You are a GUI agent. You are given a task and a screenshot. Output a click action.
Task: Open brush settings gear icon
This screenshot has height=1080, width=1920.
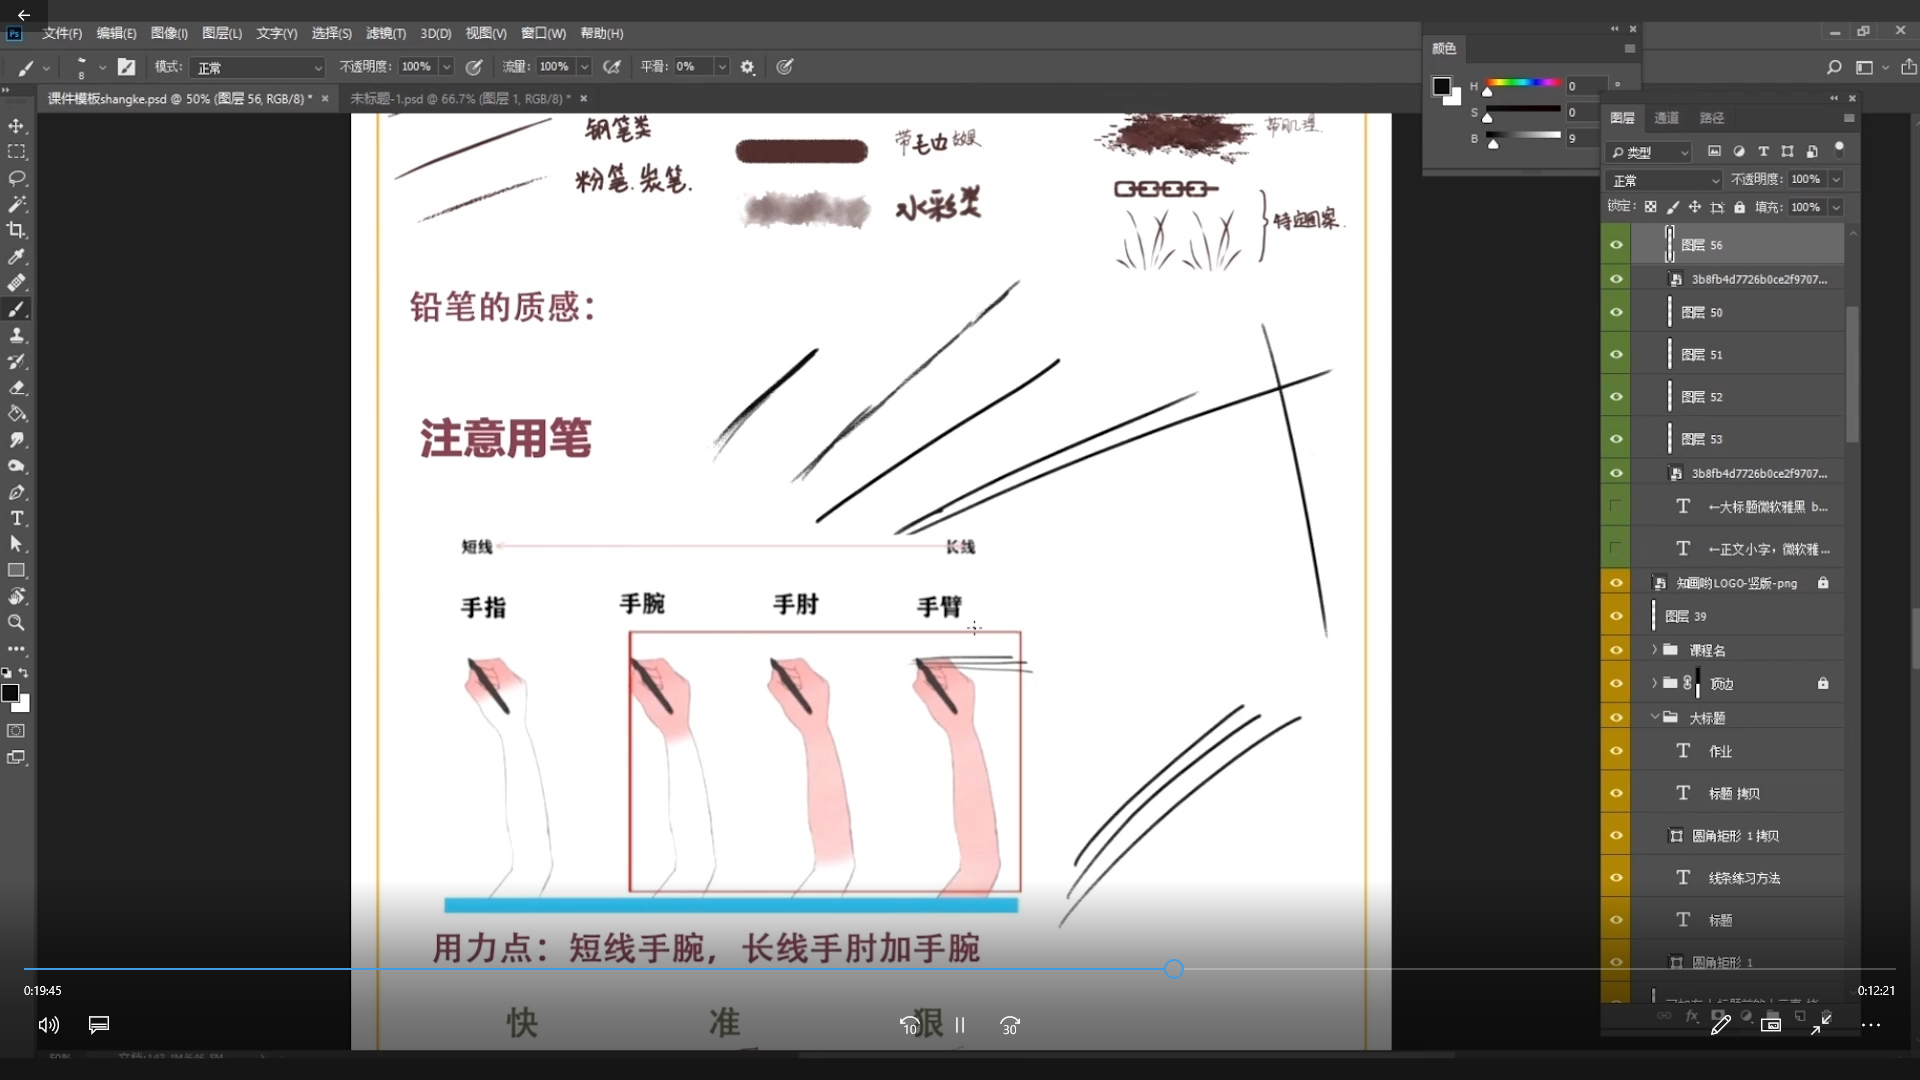[747, 67]
